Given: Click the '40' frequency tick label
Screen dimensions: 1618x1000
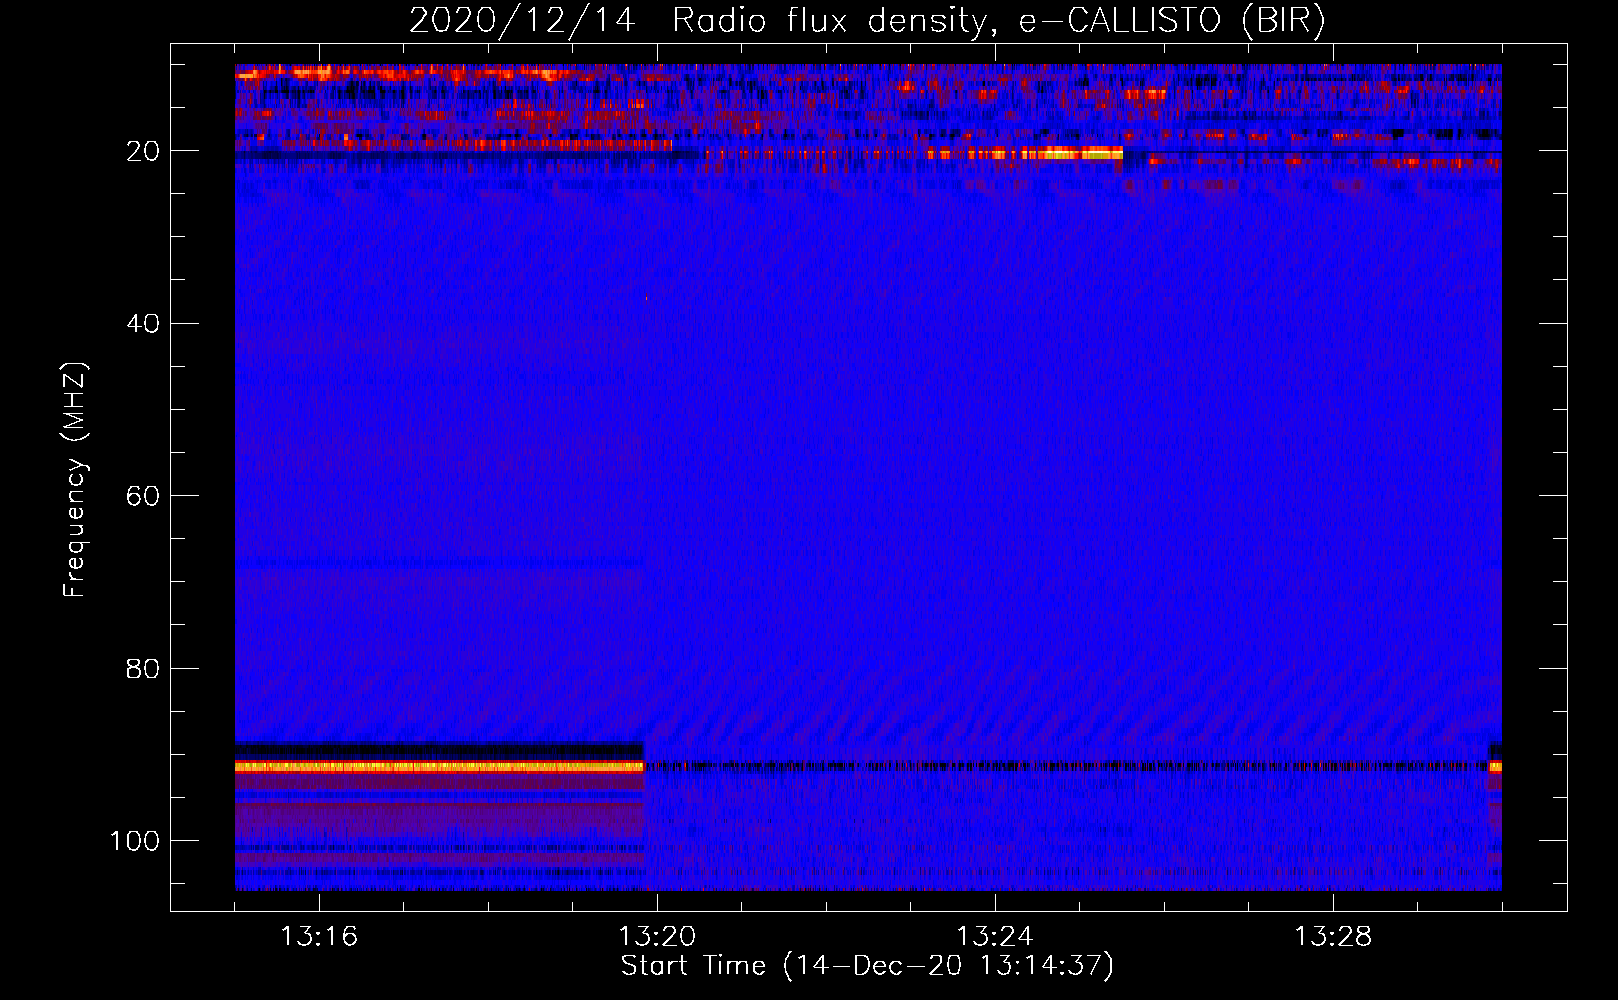Looking at the screenshot, I should 143,323.
